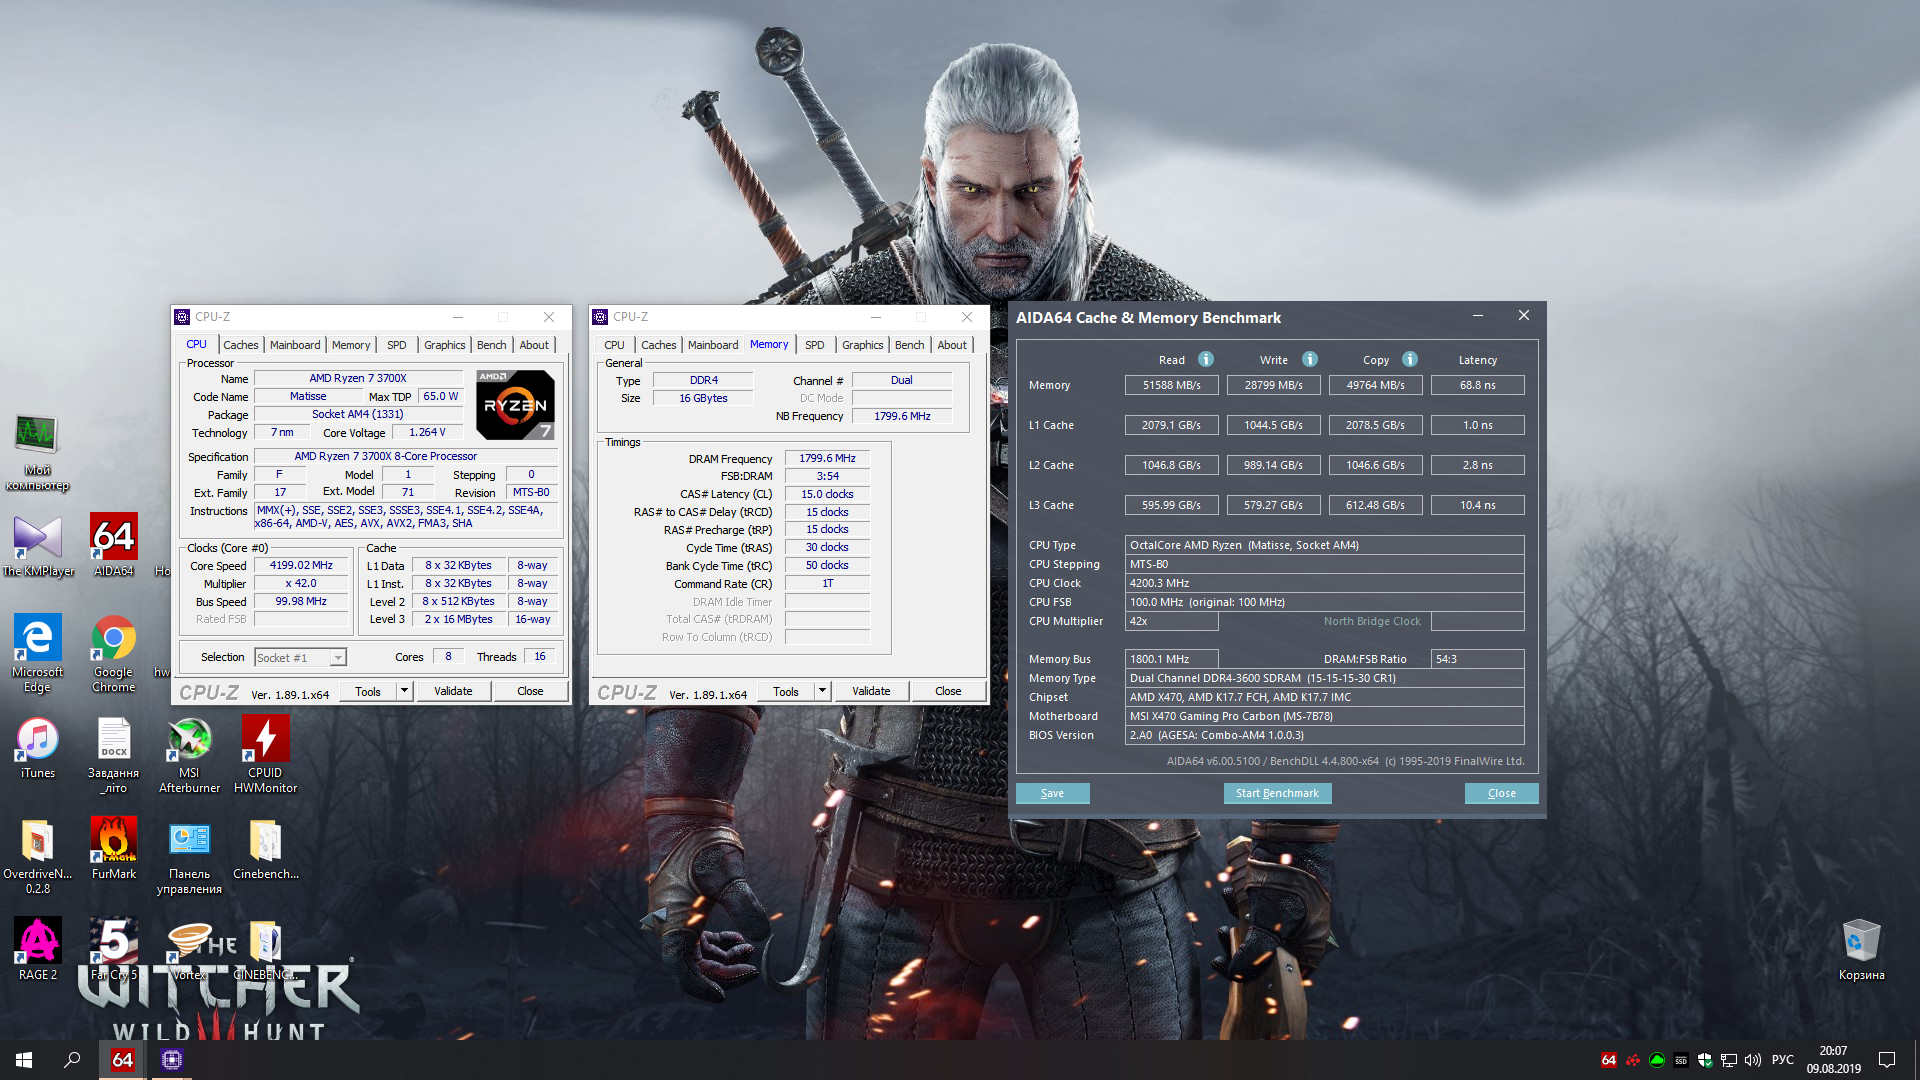Switch to Mainboard tab in left CPU-Z
This screenshot has width=1920, height=1080.
[x=295, y=345]
